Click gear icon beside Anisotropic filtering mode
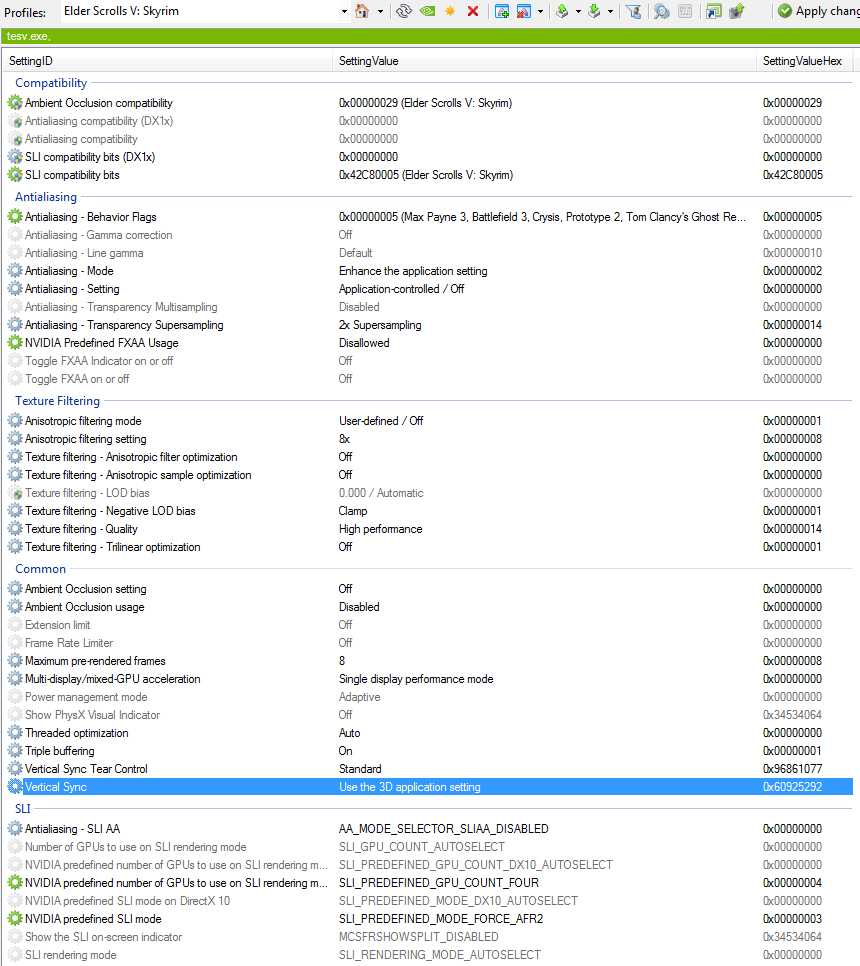Image resolution: width=860 pixels, height=966 pixels. 15,421
